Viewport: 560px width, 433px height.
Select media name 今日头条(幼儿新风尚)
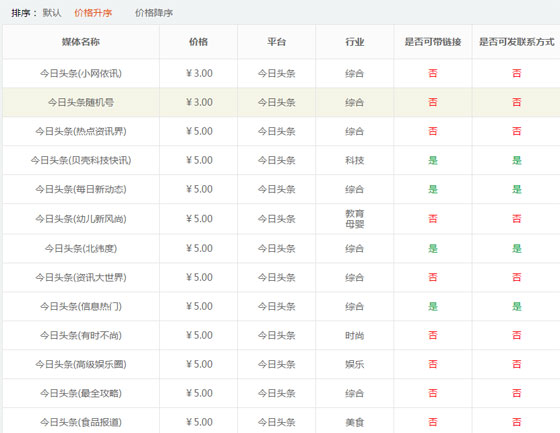[81, 219]
